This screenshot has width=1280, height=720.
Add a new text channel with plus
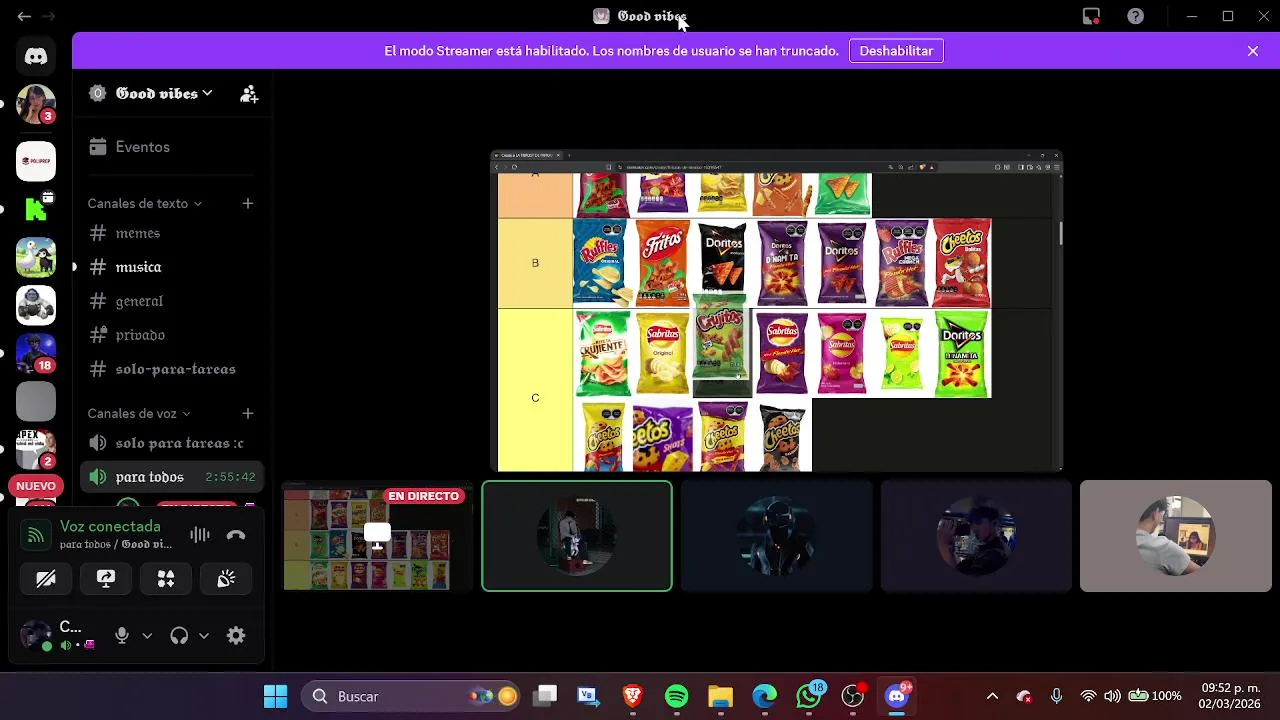tap(248, 203)
